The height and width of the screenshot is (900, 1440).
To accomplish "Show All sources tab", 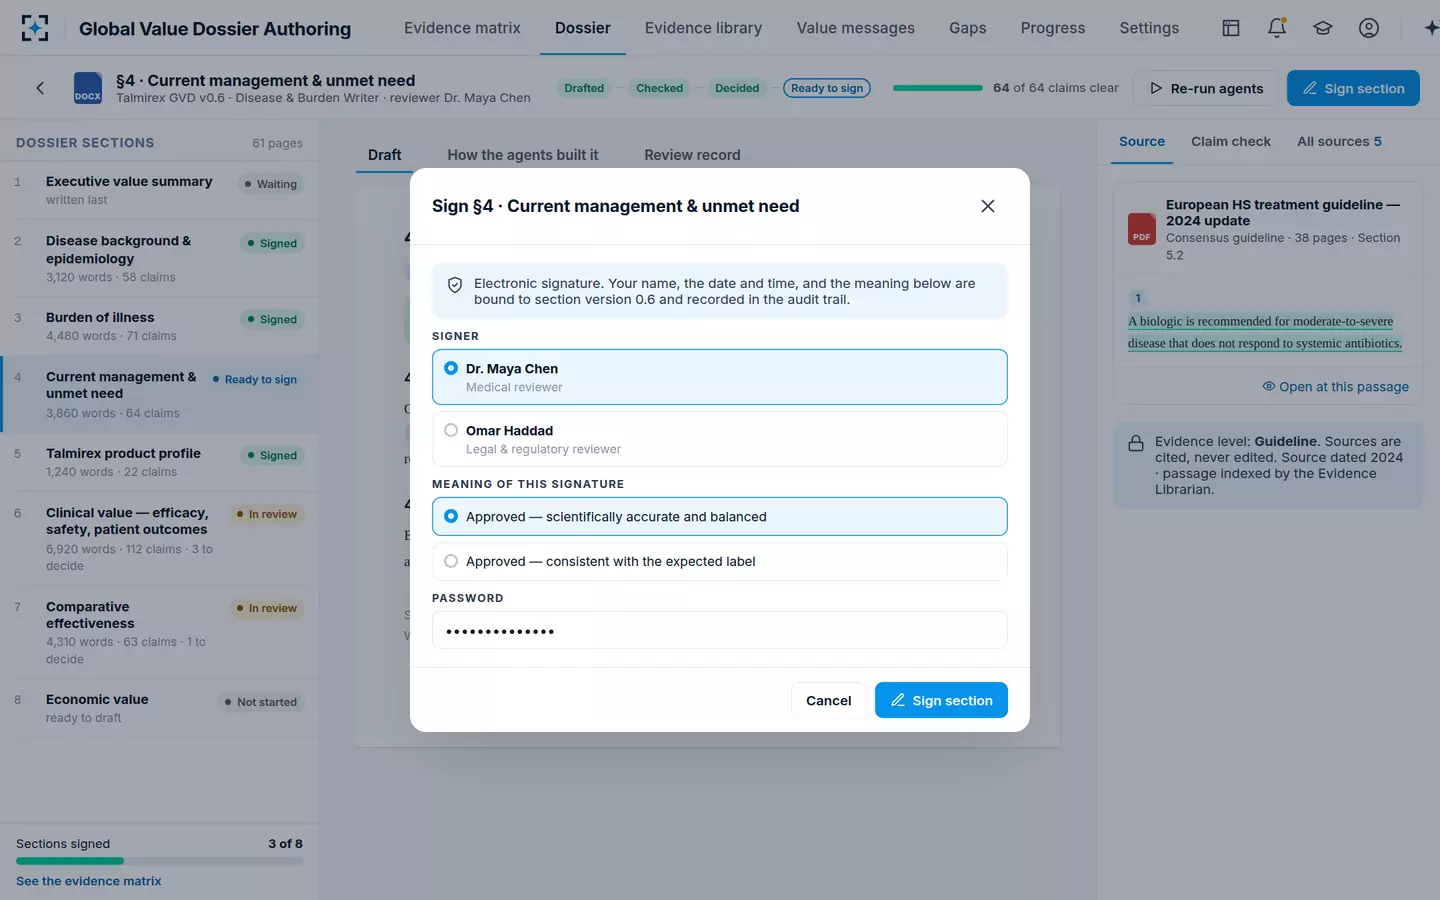I will (x=1339, y=142).
